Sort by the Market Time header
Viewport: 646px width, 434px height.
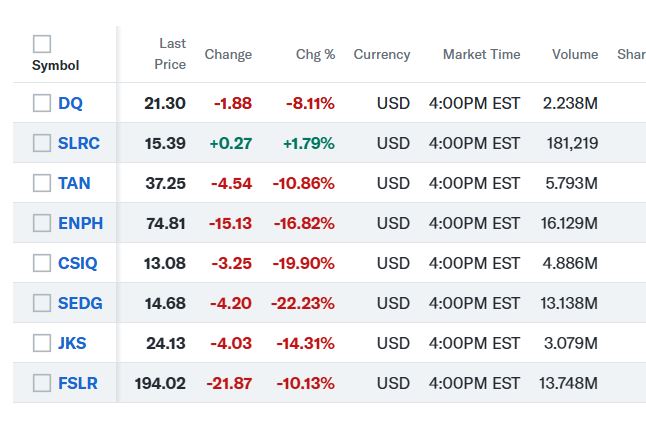tap(481, 54)
